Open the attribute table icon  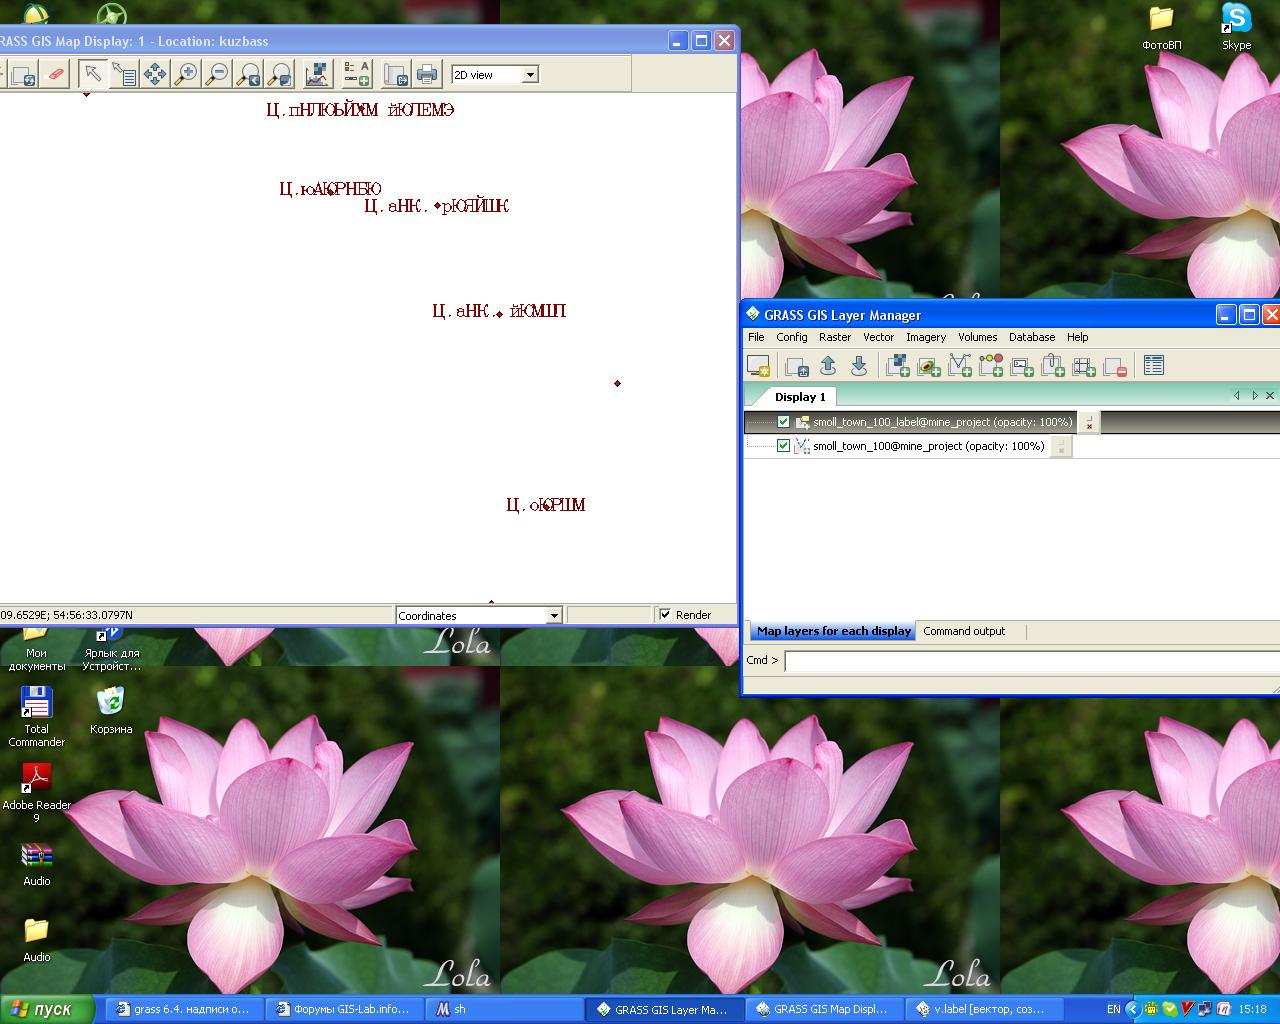(1154, 366)
